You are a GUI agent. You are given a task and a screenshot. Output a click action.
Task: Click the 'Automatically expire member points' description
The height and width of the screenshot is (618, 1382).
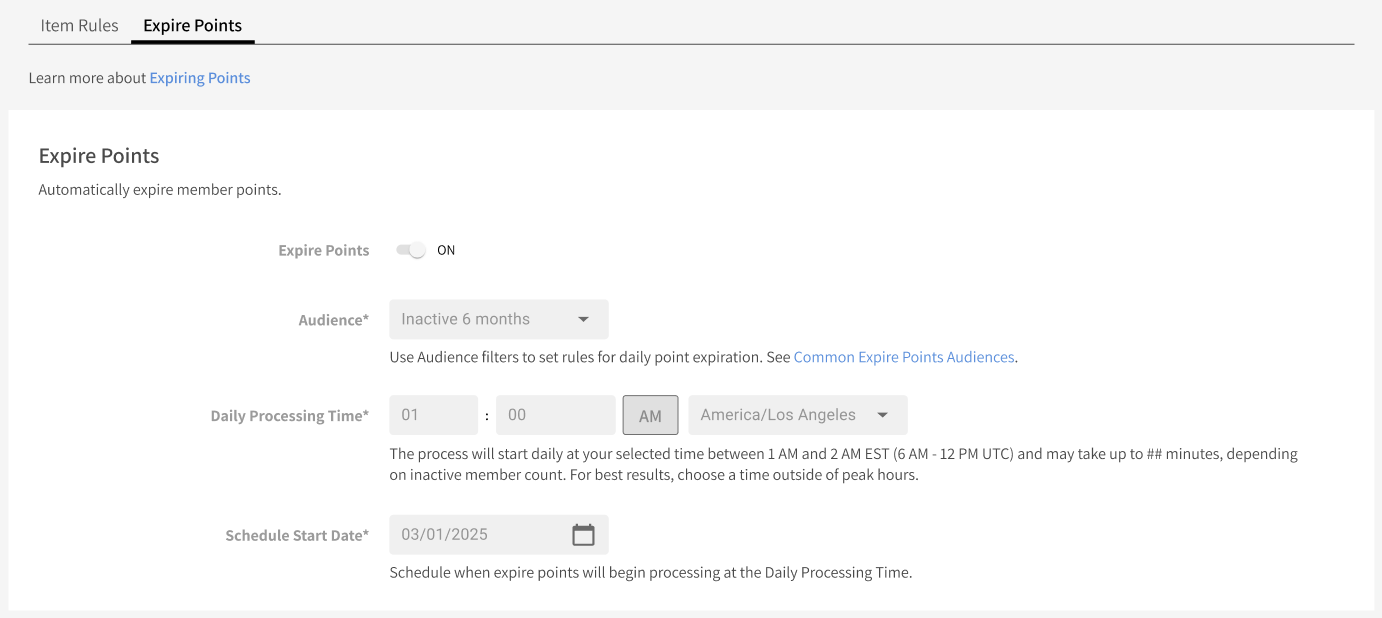(x=160, y=190)
